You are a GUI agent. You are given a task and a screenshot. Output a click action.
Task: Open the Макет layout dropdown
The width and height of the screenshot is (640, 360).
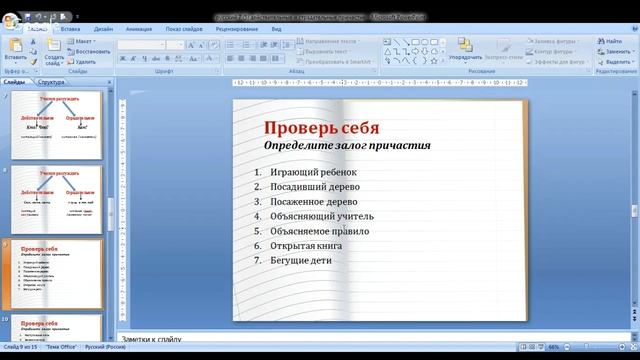81,41
